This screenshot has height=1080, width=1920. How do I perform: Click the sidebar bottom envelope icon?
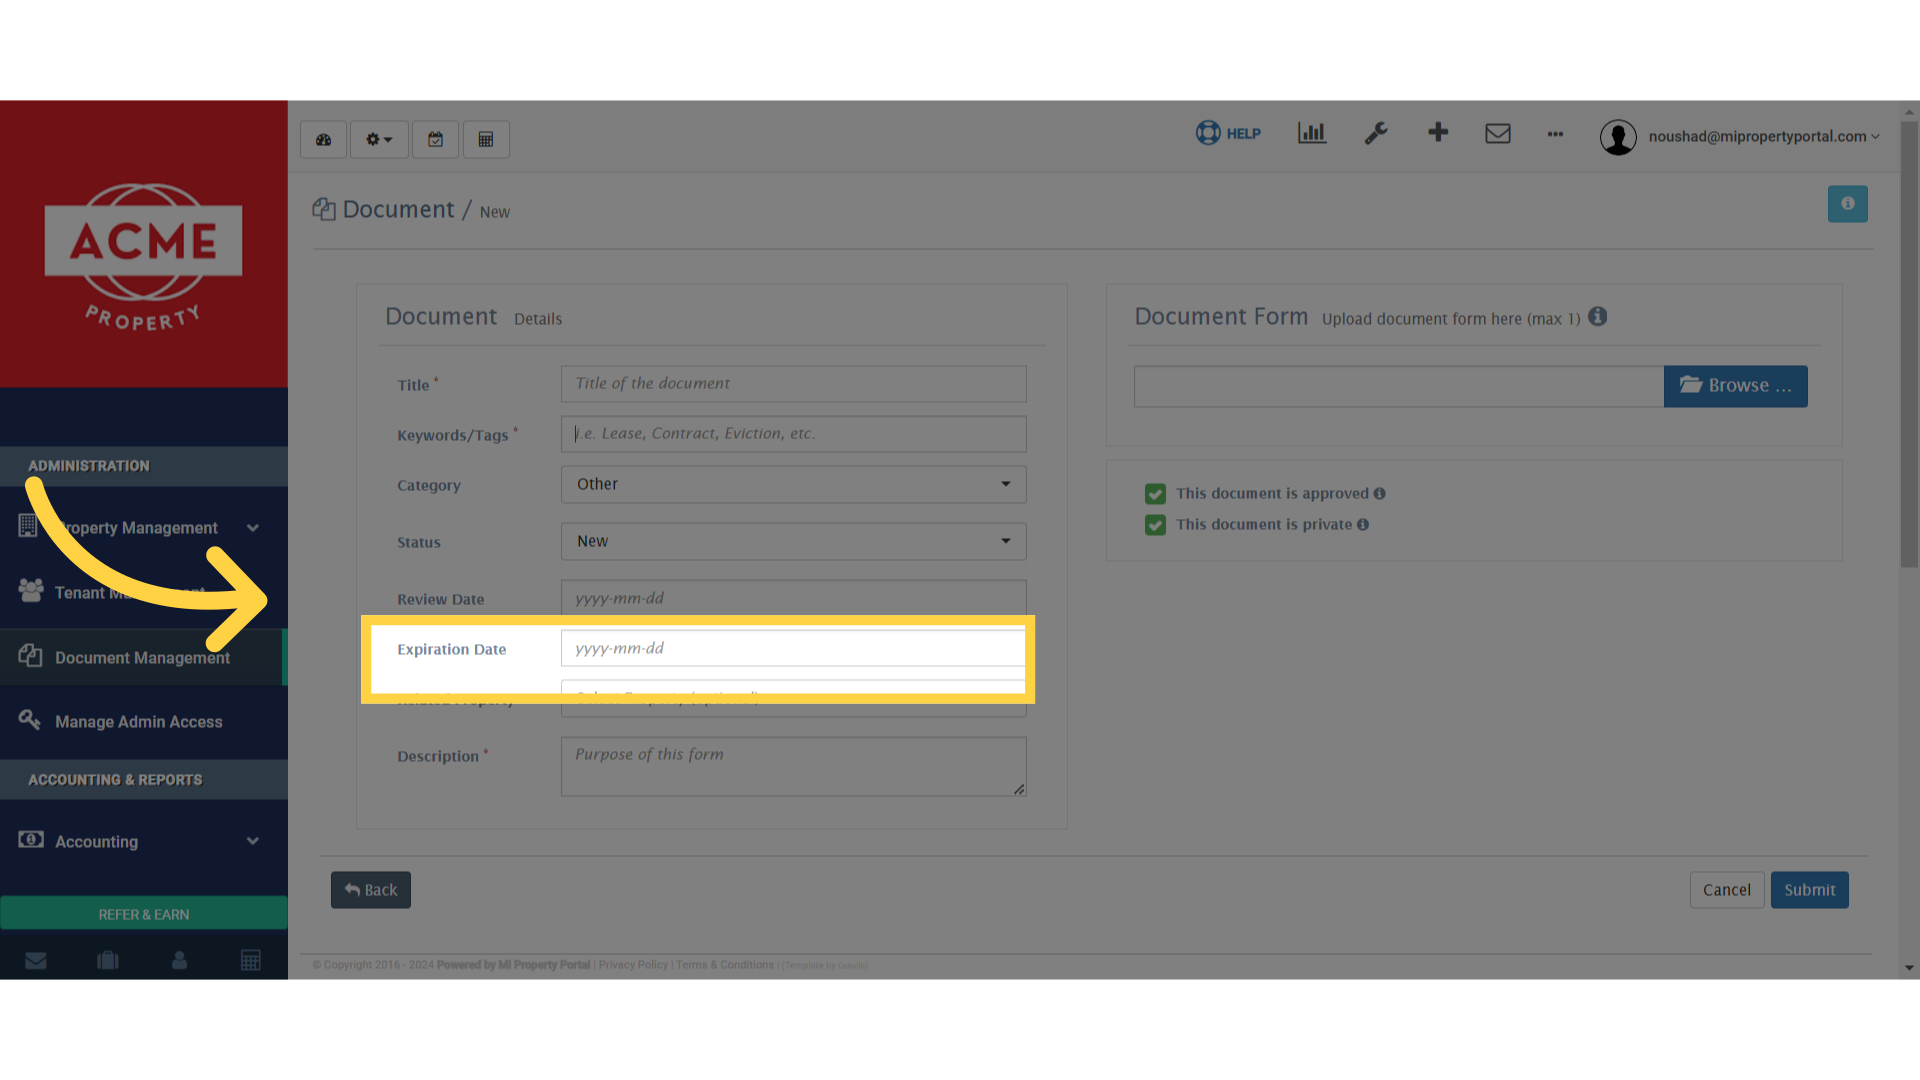coord(36,961)
